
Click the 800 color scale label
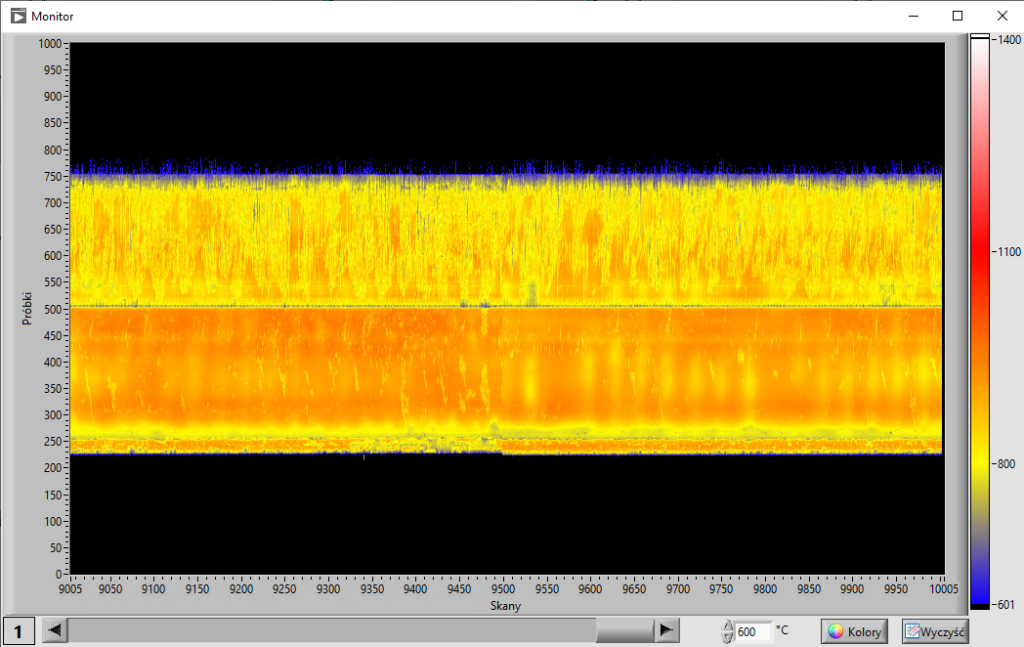[x=1006, y=464]
